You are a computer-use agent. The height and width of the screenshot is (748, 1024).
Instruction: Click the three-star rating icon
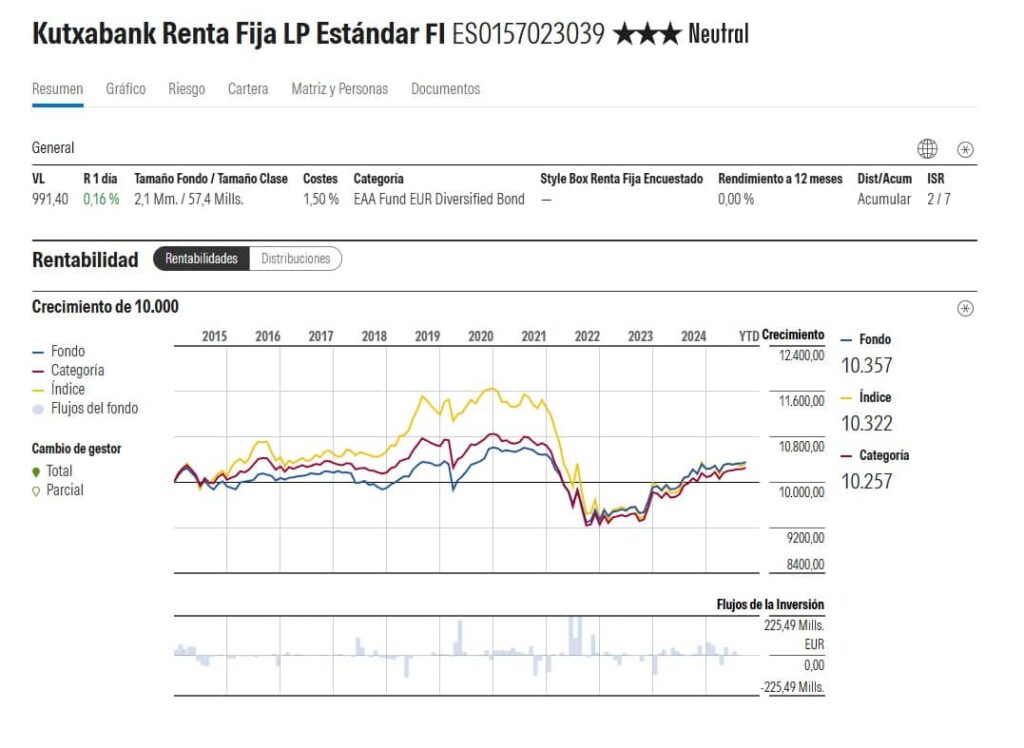click(647, 34)
